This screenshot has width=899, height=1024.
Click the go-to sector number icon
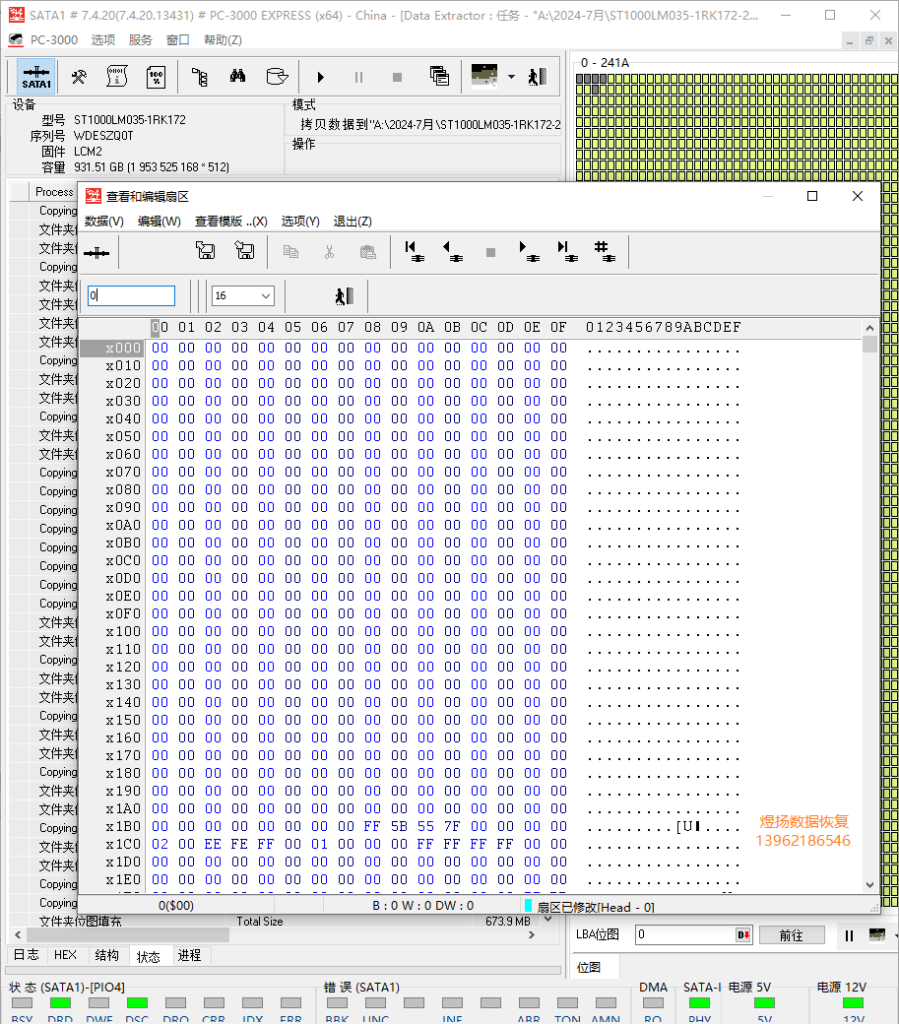point(605,251)
